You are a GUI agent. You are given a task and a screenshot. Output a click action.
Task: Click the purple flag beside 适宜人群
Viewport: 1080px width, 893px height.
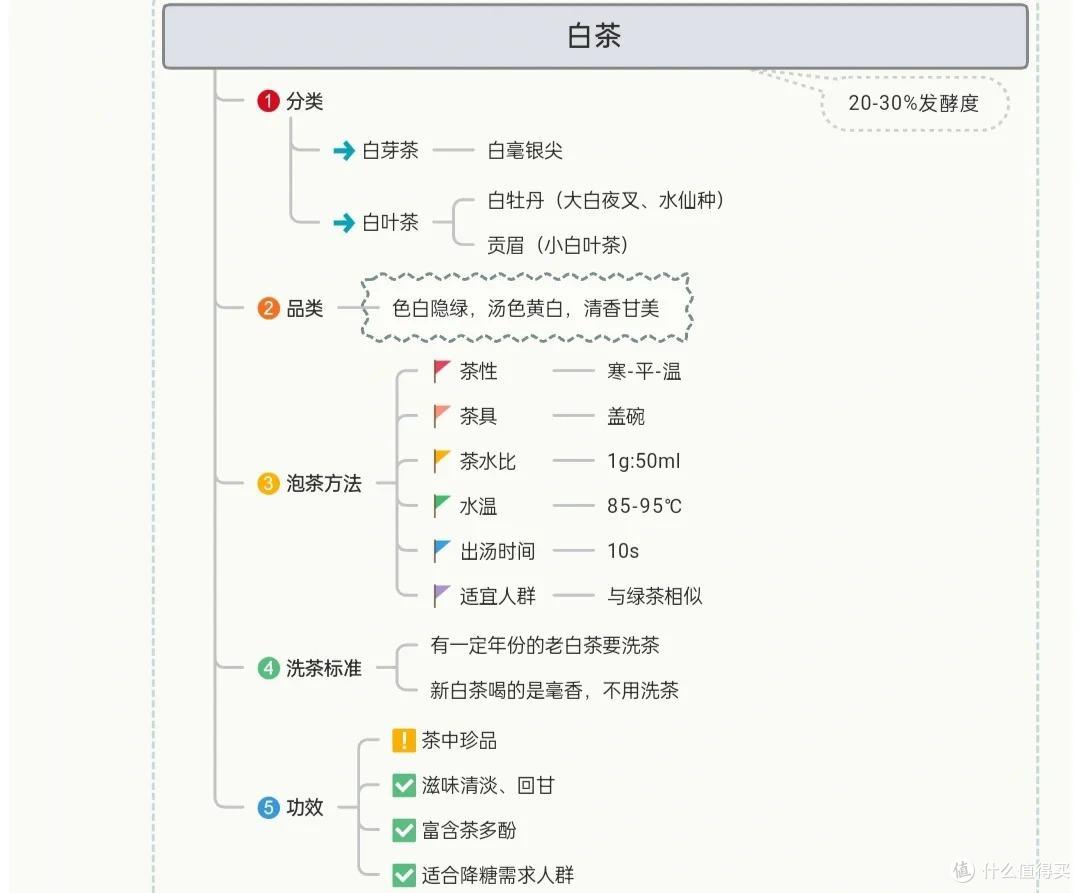442,596
